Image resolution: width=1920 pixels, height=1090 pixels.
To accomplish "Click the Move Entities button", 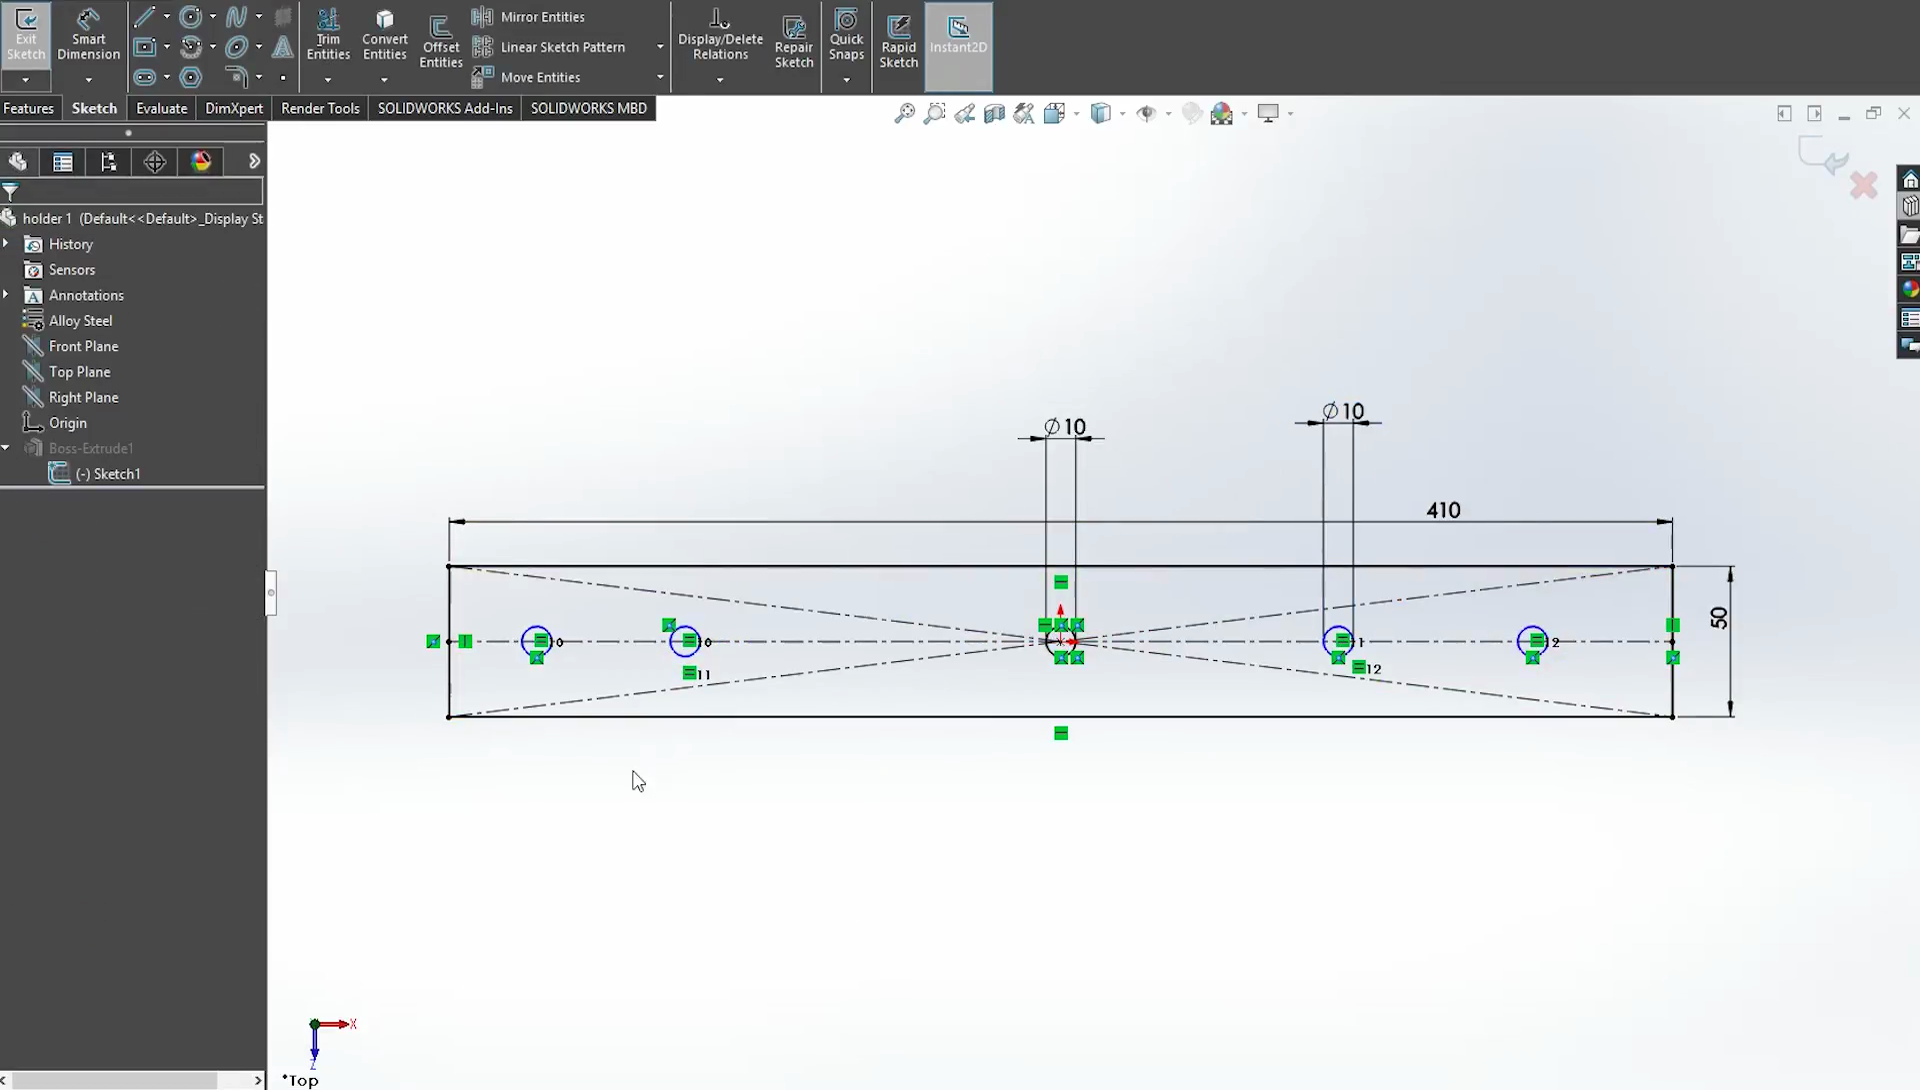I will (541, 76).
